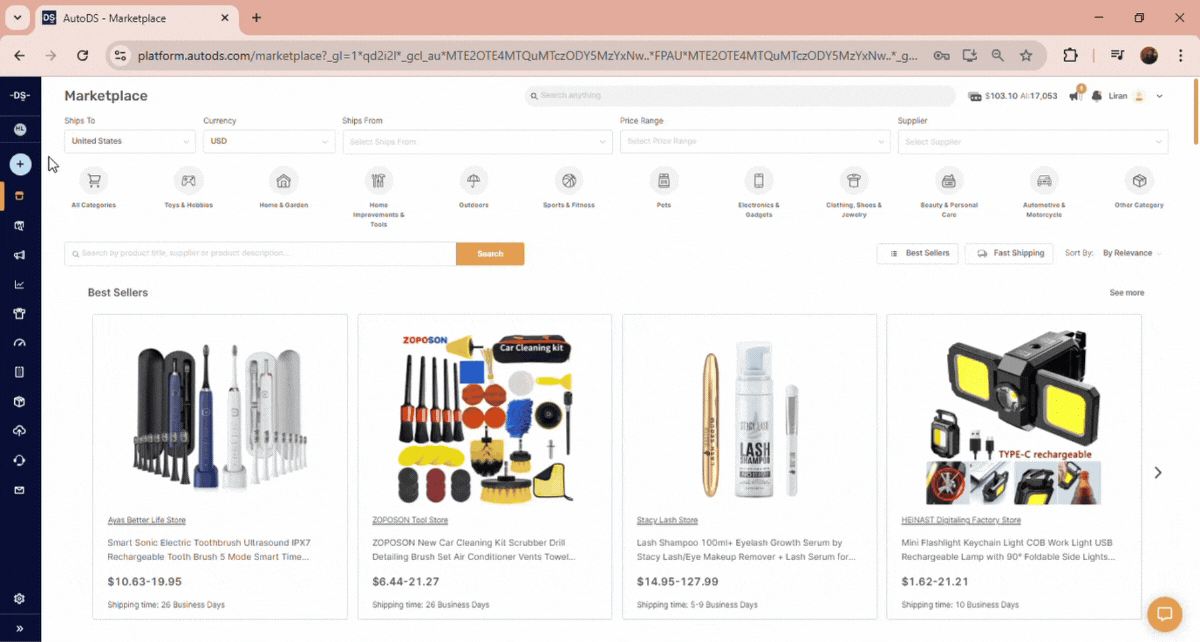Screen dimensions: 1200x642
Task: Open the chat bubble widget at bottom right
Action: pos(1164,614)
